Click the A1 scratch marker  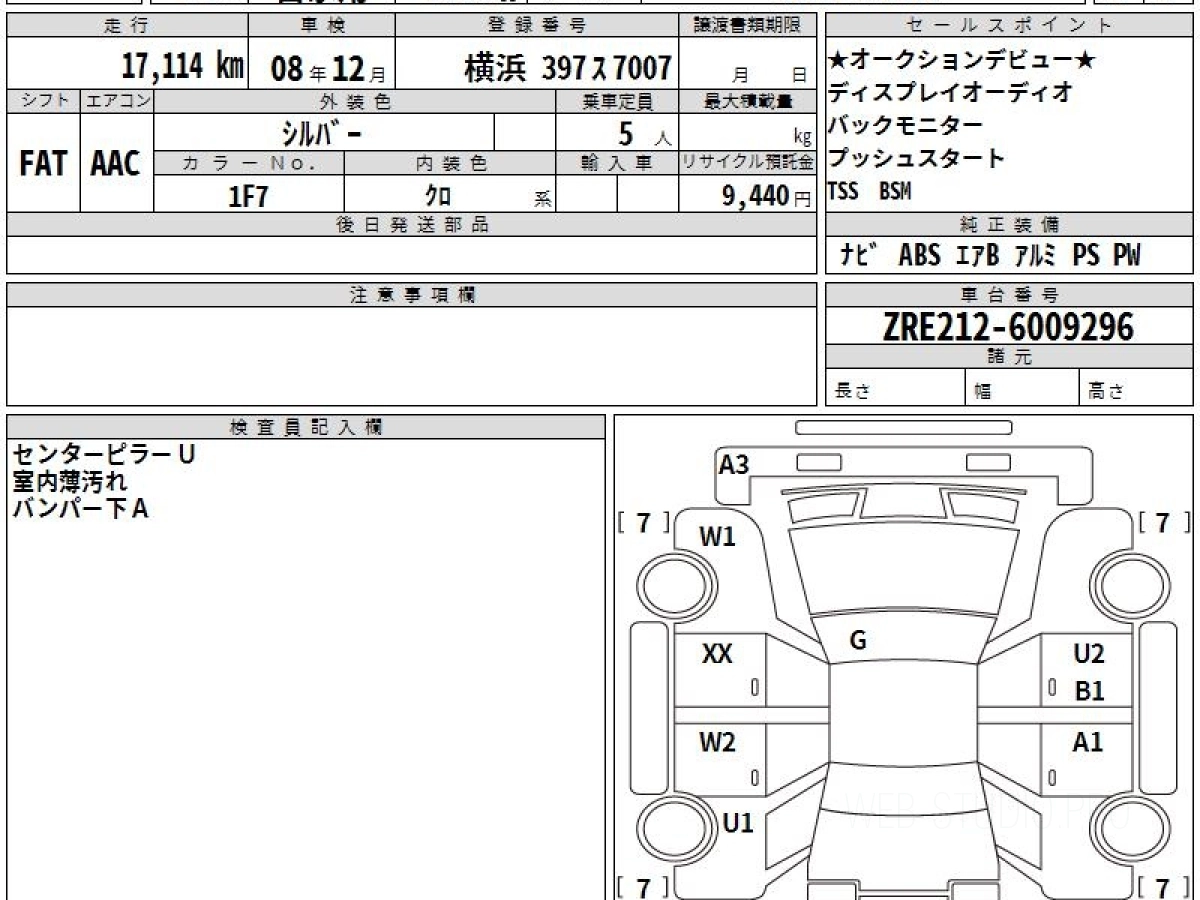1088,743
